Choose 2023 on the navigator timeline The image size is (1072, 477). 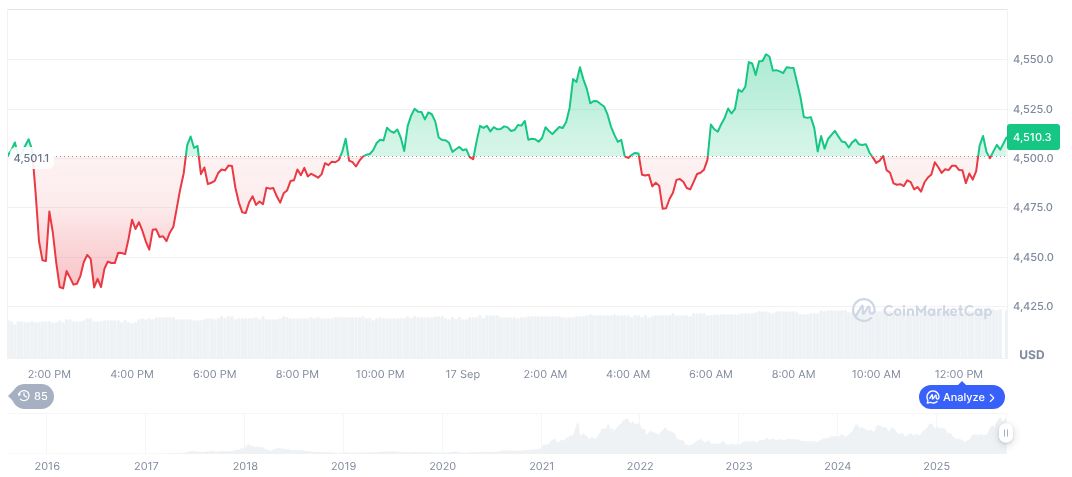pyautogui.click(x=739, y=466)
